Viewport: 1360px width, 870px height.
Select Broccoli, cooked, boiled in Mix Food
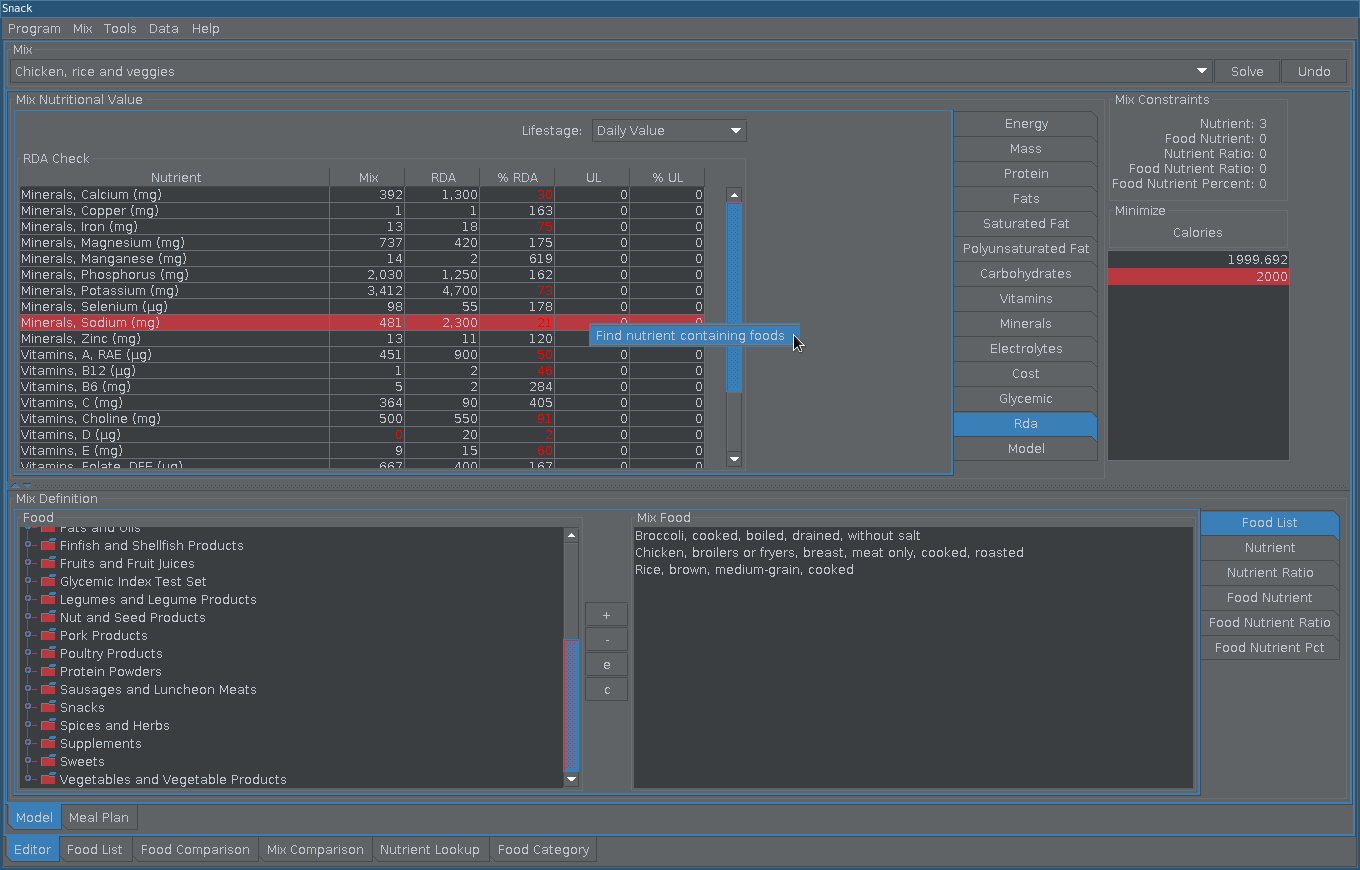(777, 536)
